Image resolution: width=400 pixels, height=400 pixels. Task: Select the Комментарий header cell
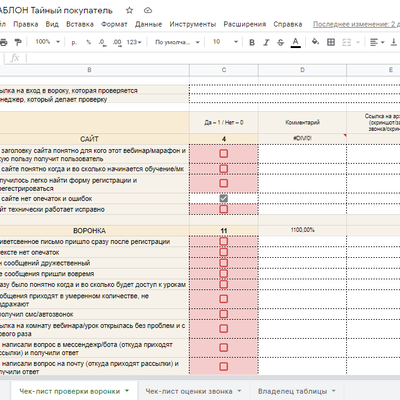click(x=302, y=122)
